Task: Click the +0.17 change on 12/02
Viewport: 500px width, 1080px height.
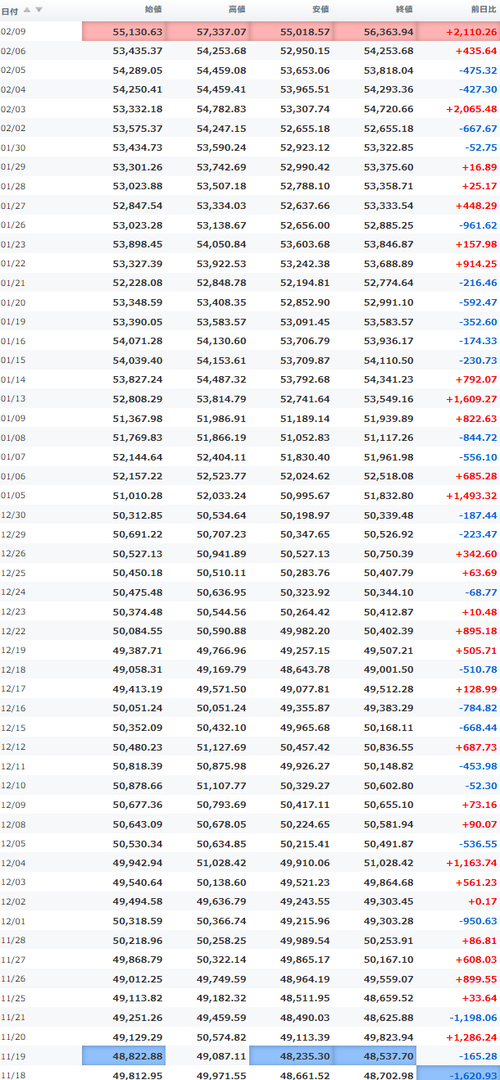Action: (x=483, y=901)
